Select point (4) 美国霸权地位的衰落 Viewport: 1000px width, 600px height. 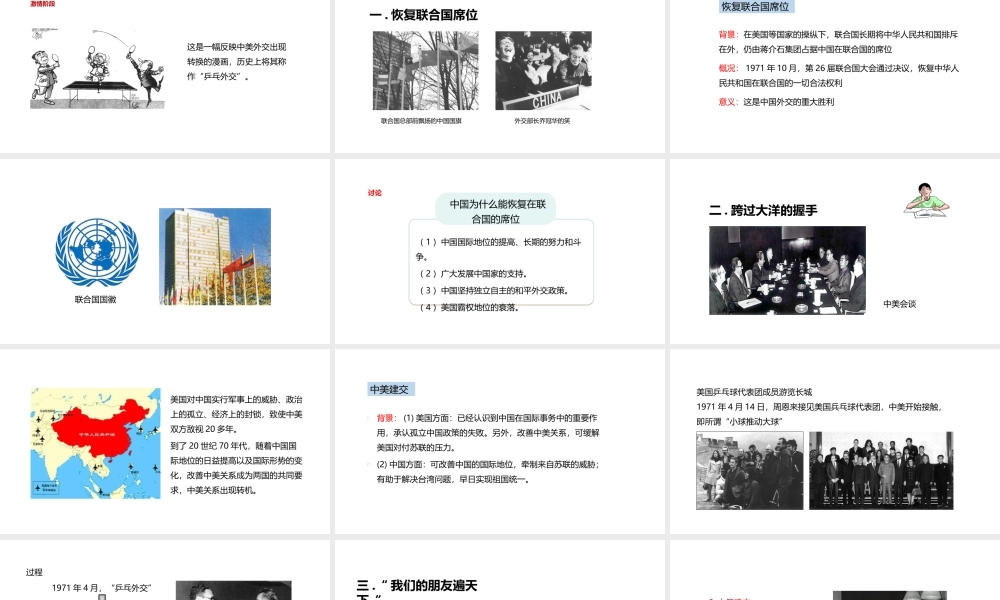point(469,307)
